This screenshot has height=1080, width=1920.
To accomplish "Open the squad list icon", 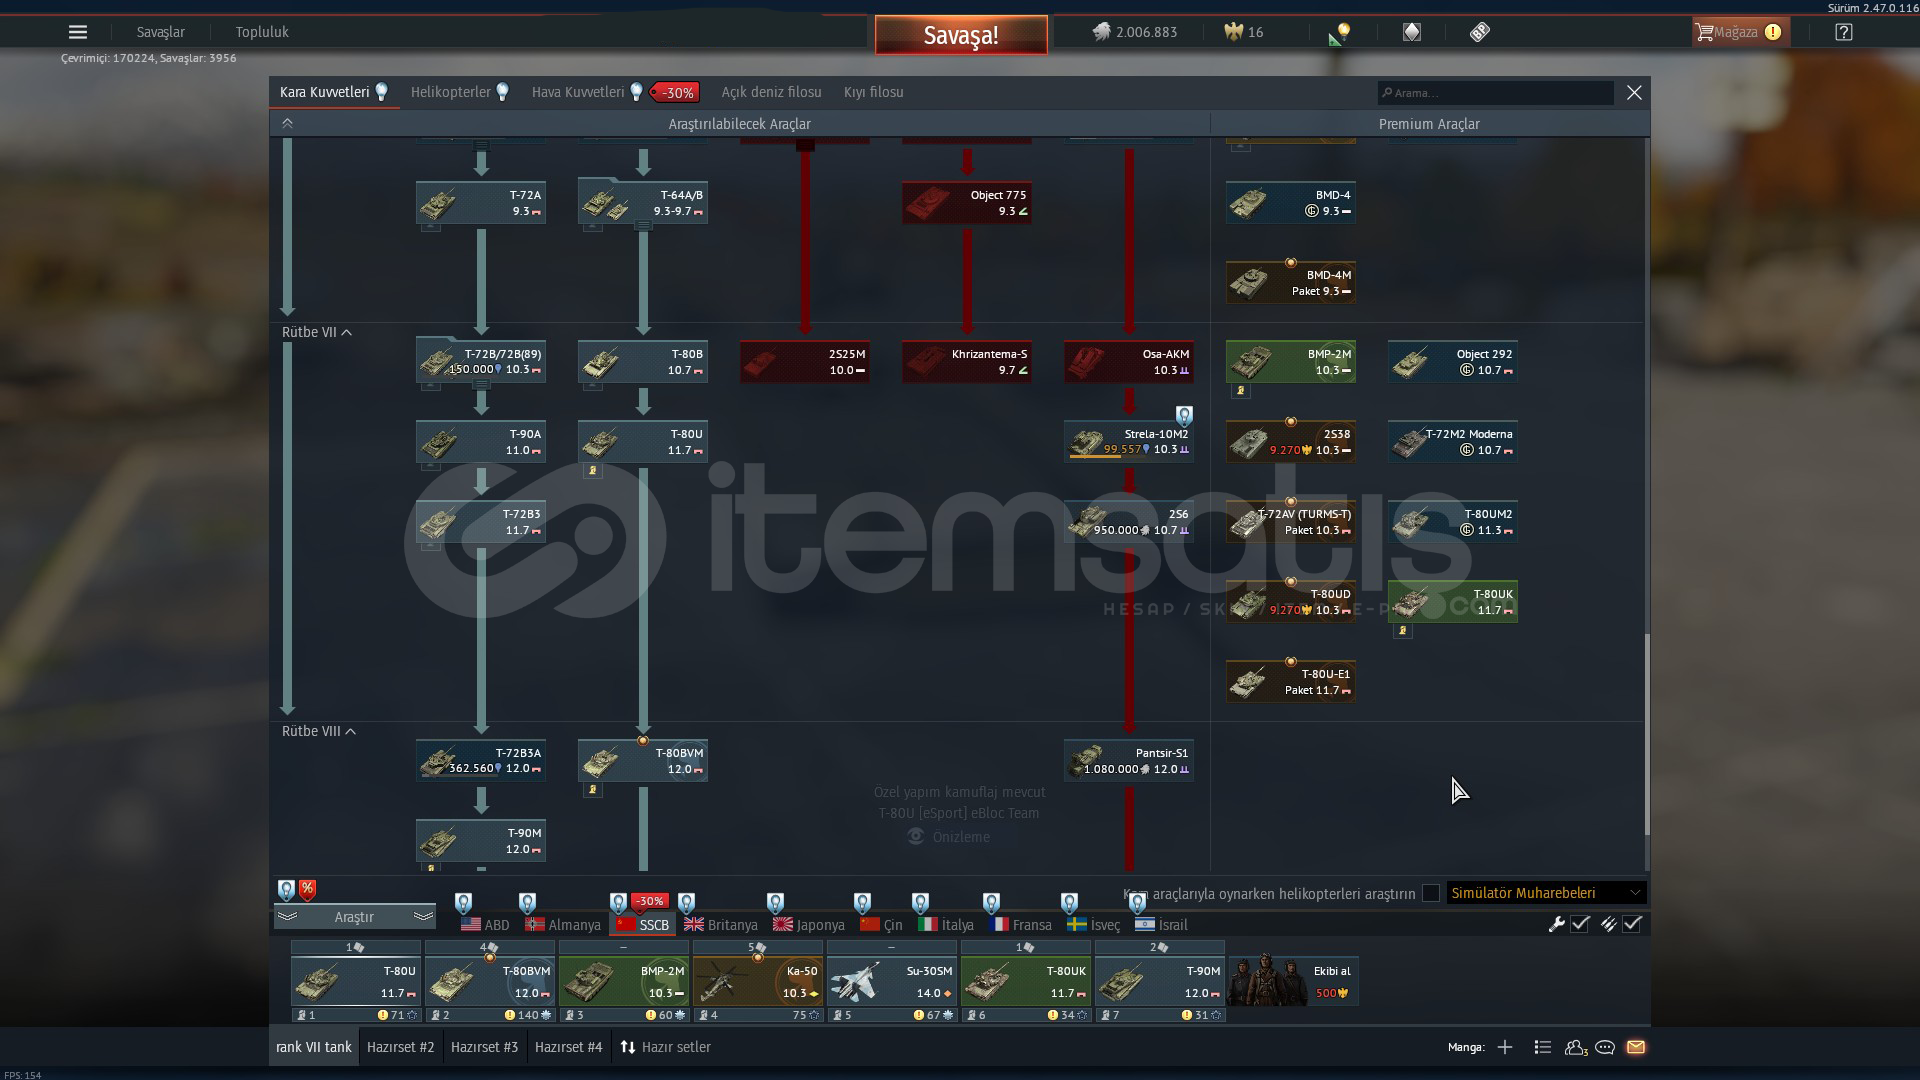I will pos(1543,1047).
